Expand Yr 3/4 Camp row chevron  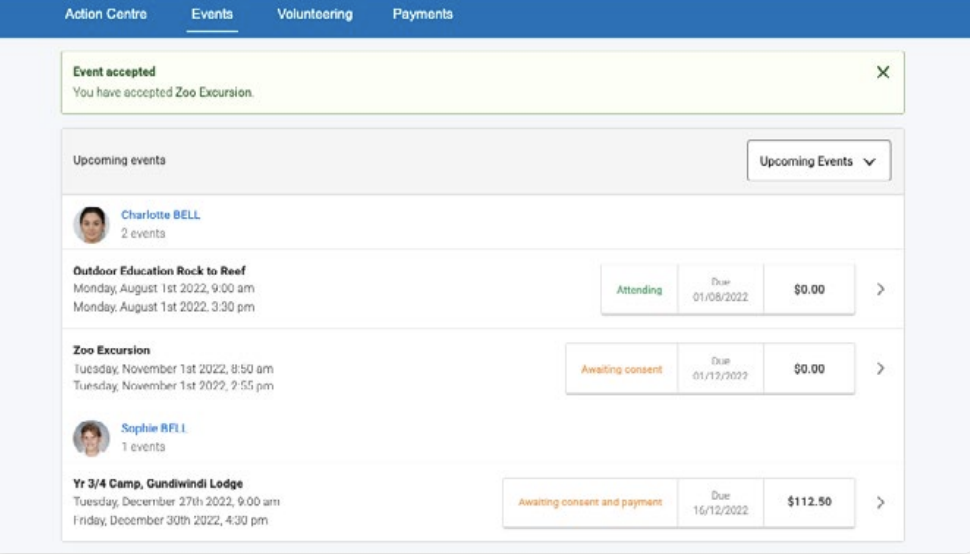[880, 502]
